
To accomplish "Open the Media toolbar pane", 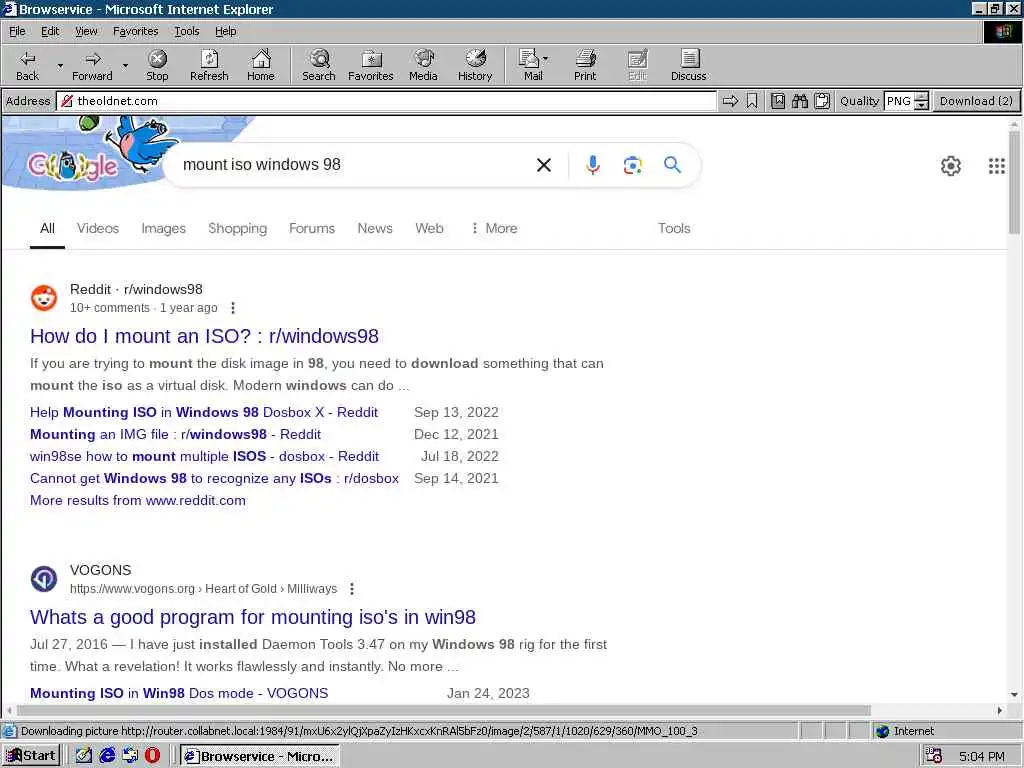I will [423, 65].
